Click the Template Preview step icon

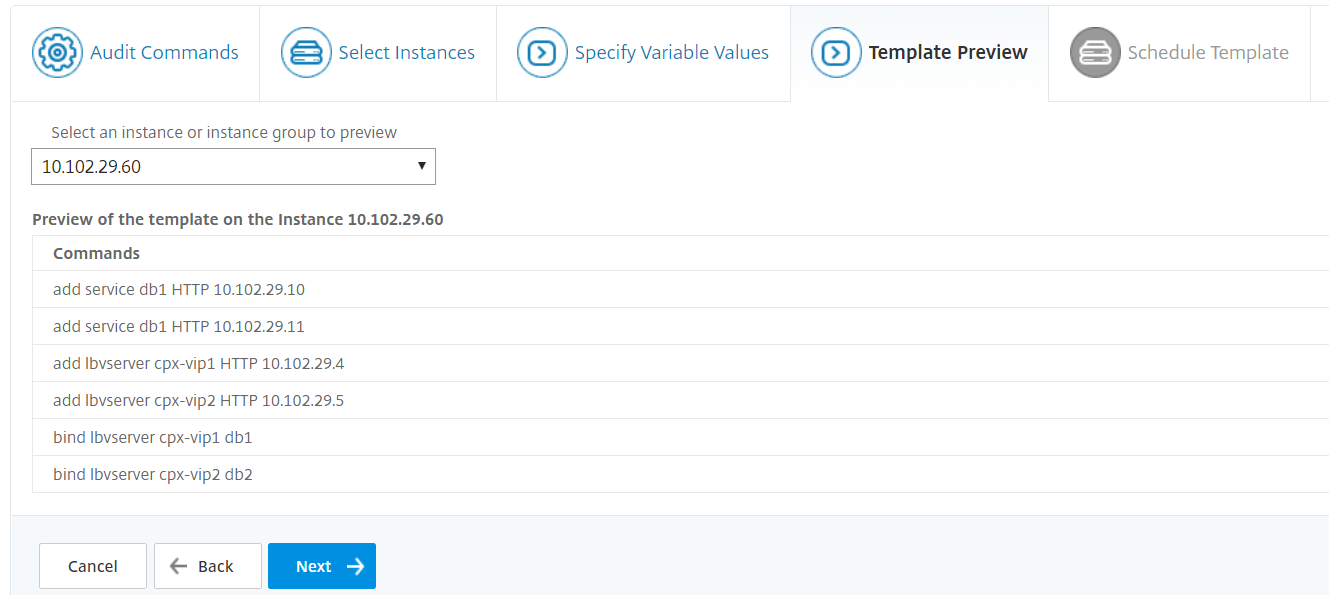click(x=836, y=53)
